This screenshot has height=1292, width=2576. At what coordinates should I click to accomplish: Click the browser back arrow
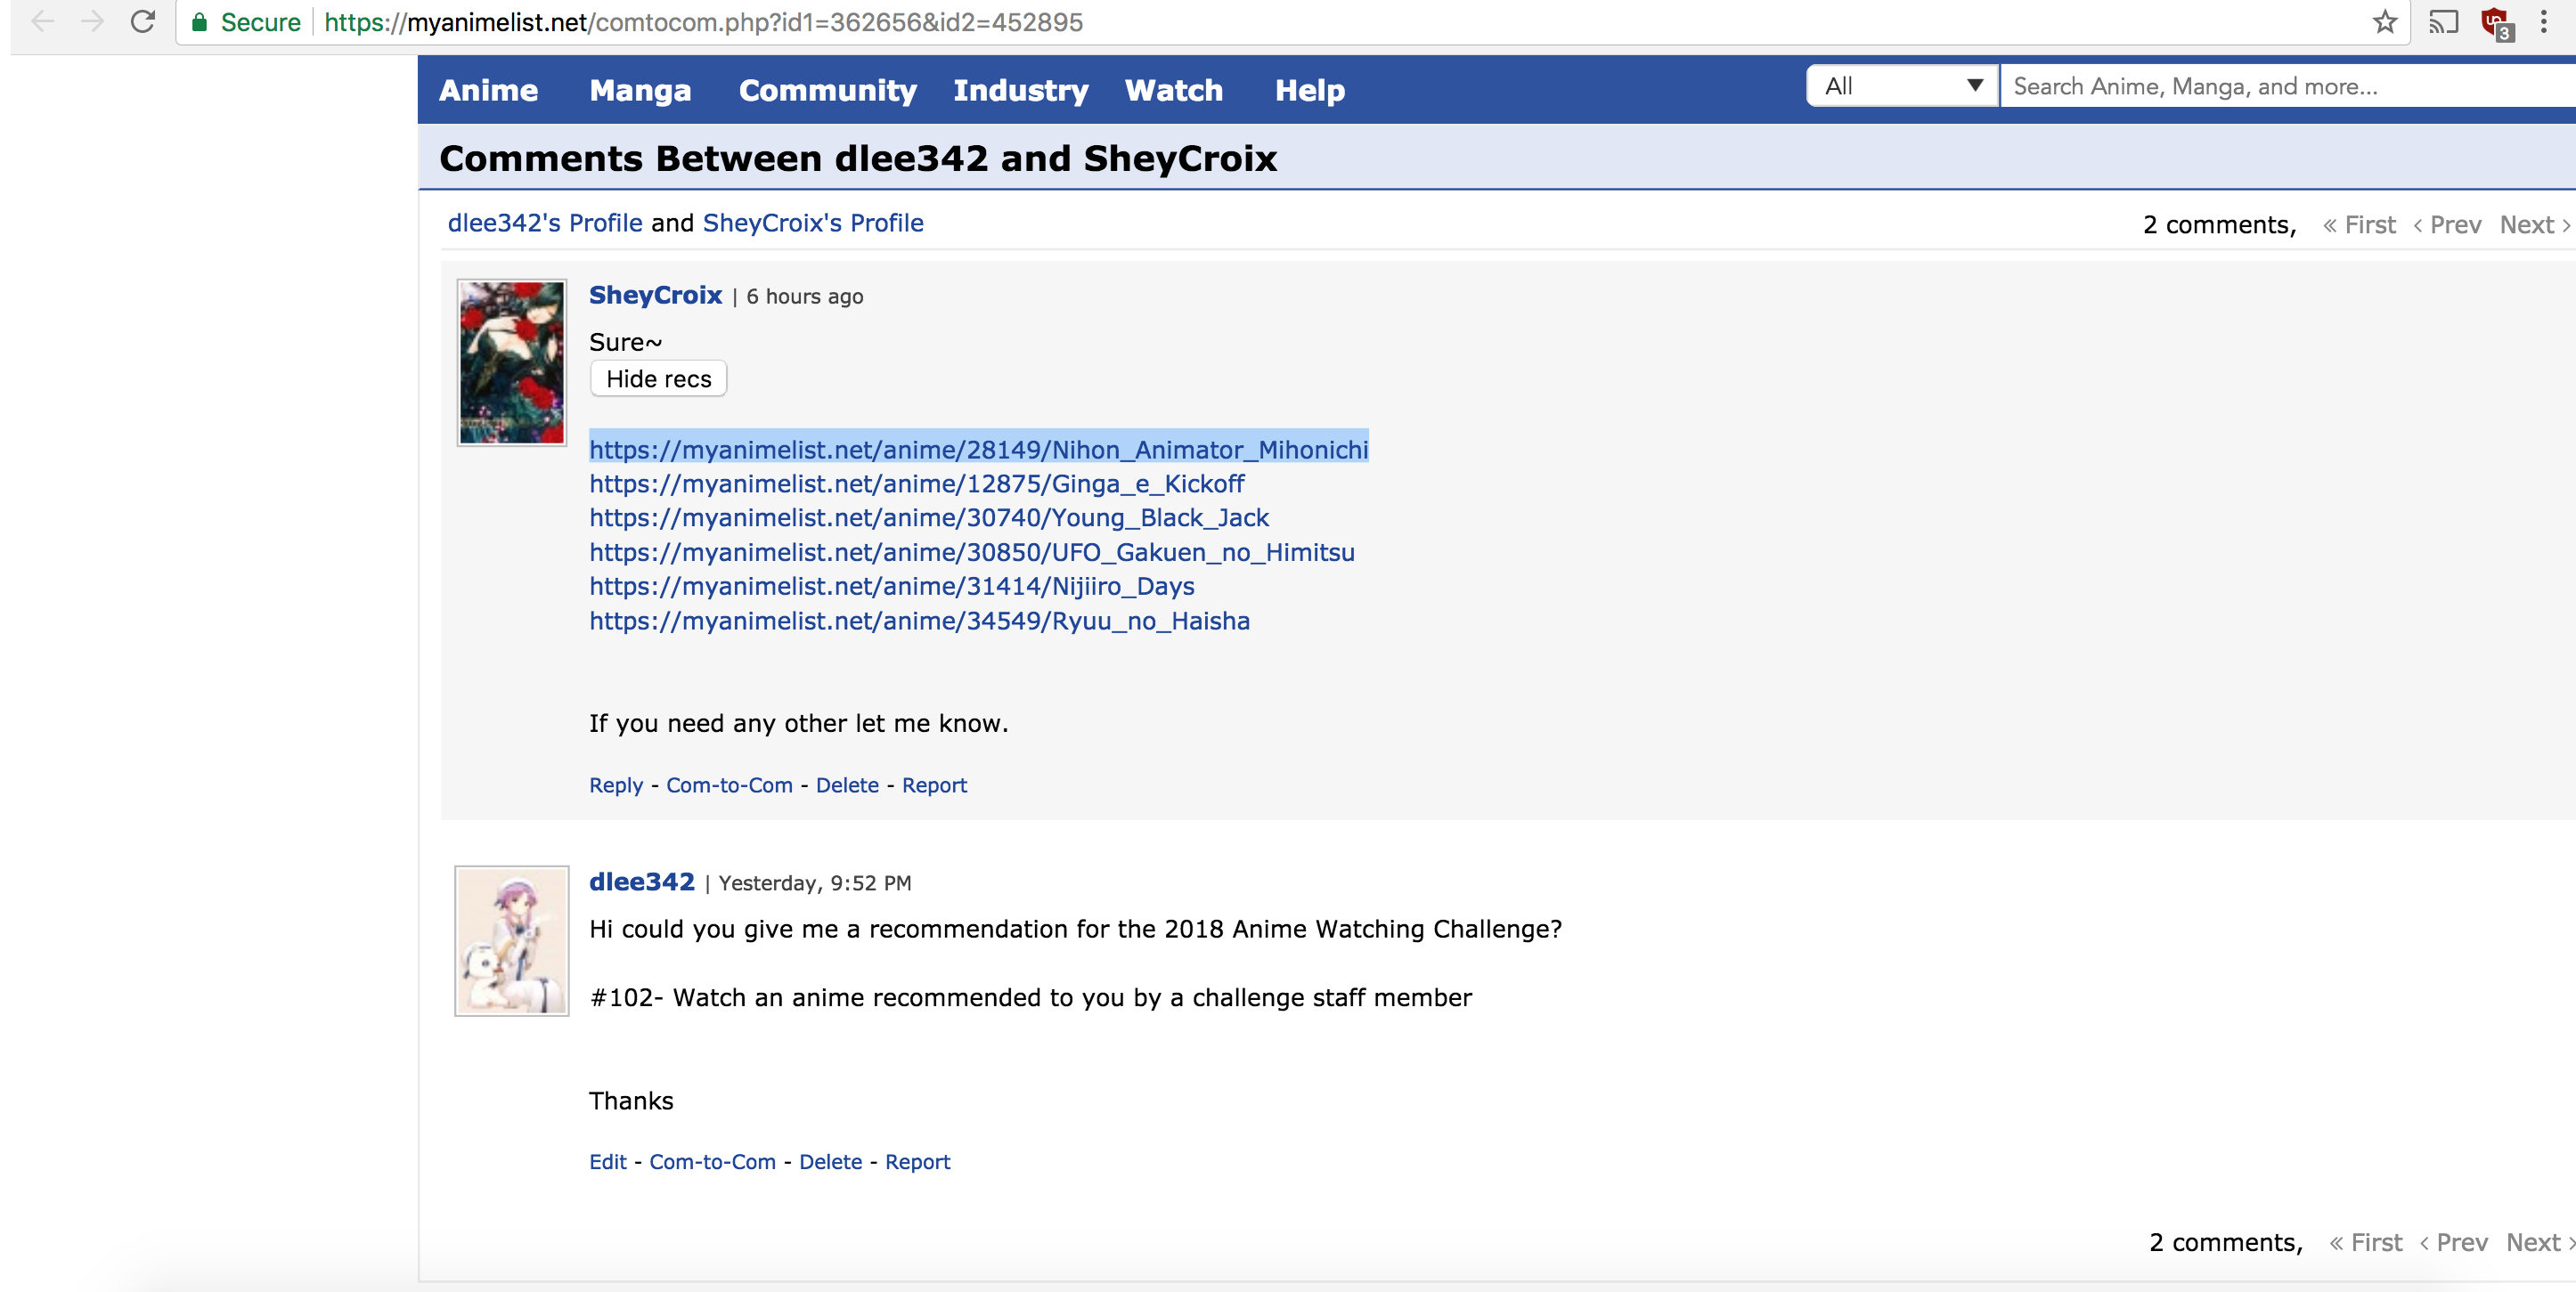tap(42, 21)
